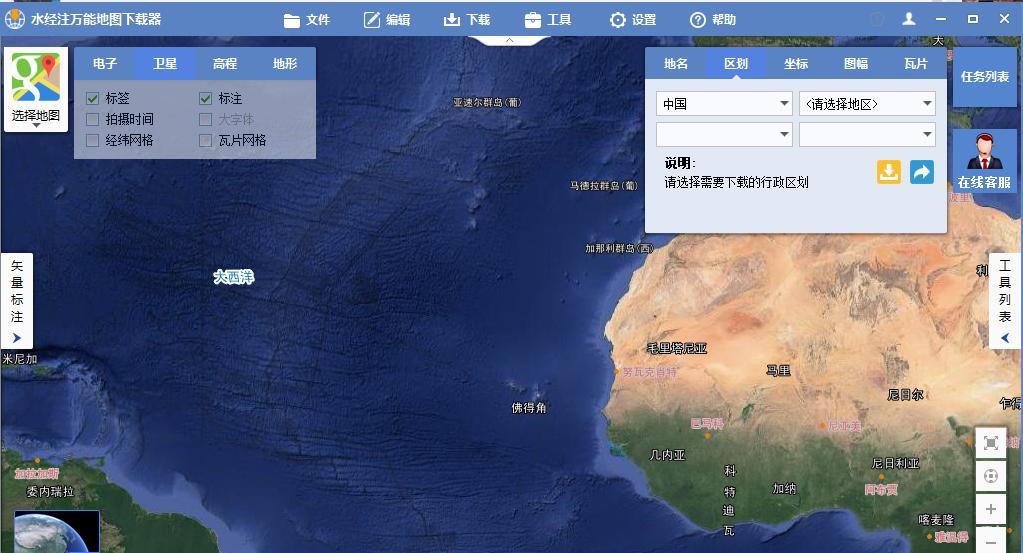Open the 任务列表 task list
Image resolution: width=1023 pixels, height=553 pixels.
click(985, 77)
